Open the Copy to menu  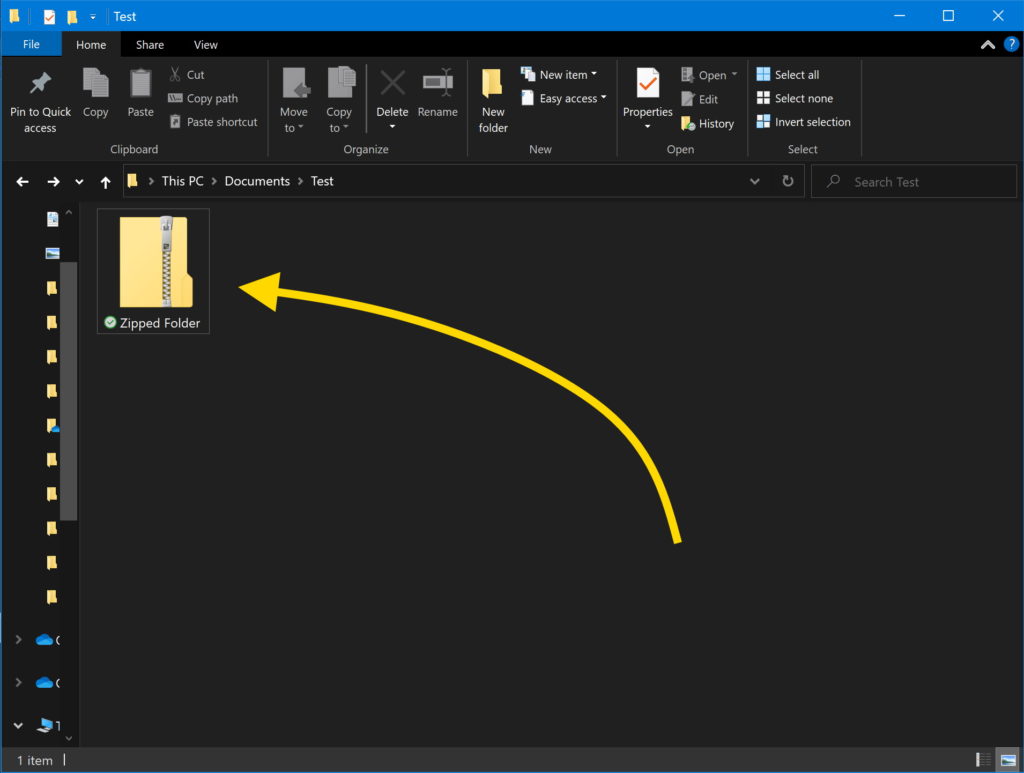point(339,101)
